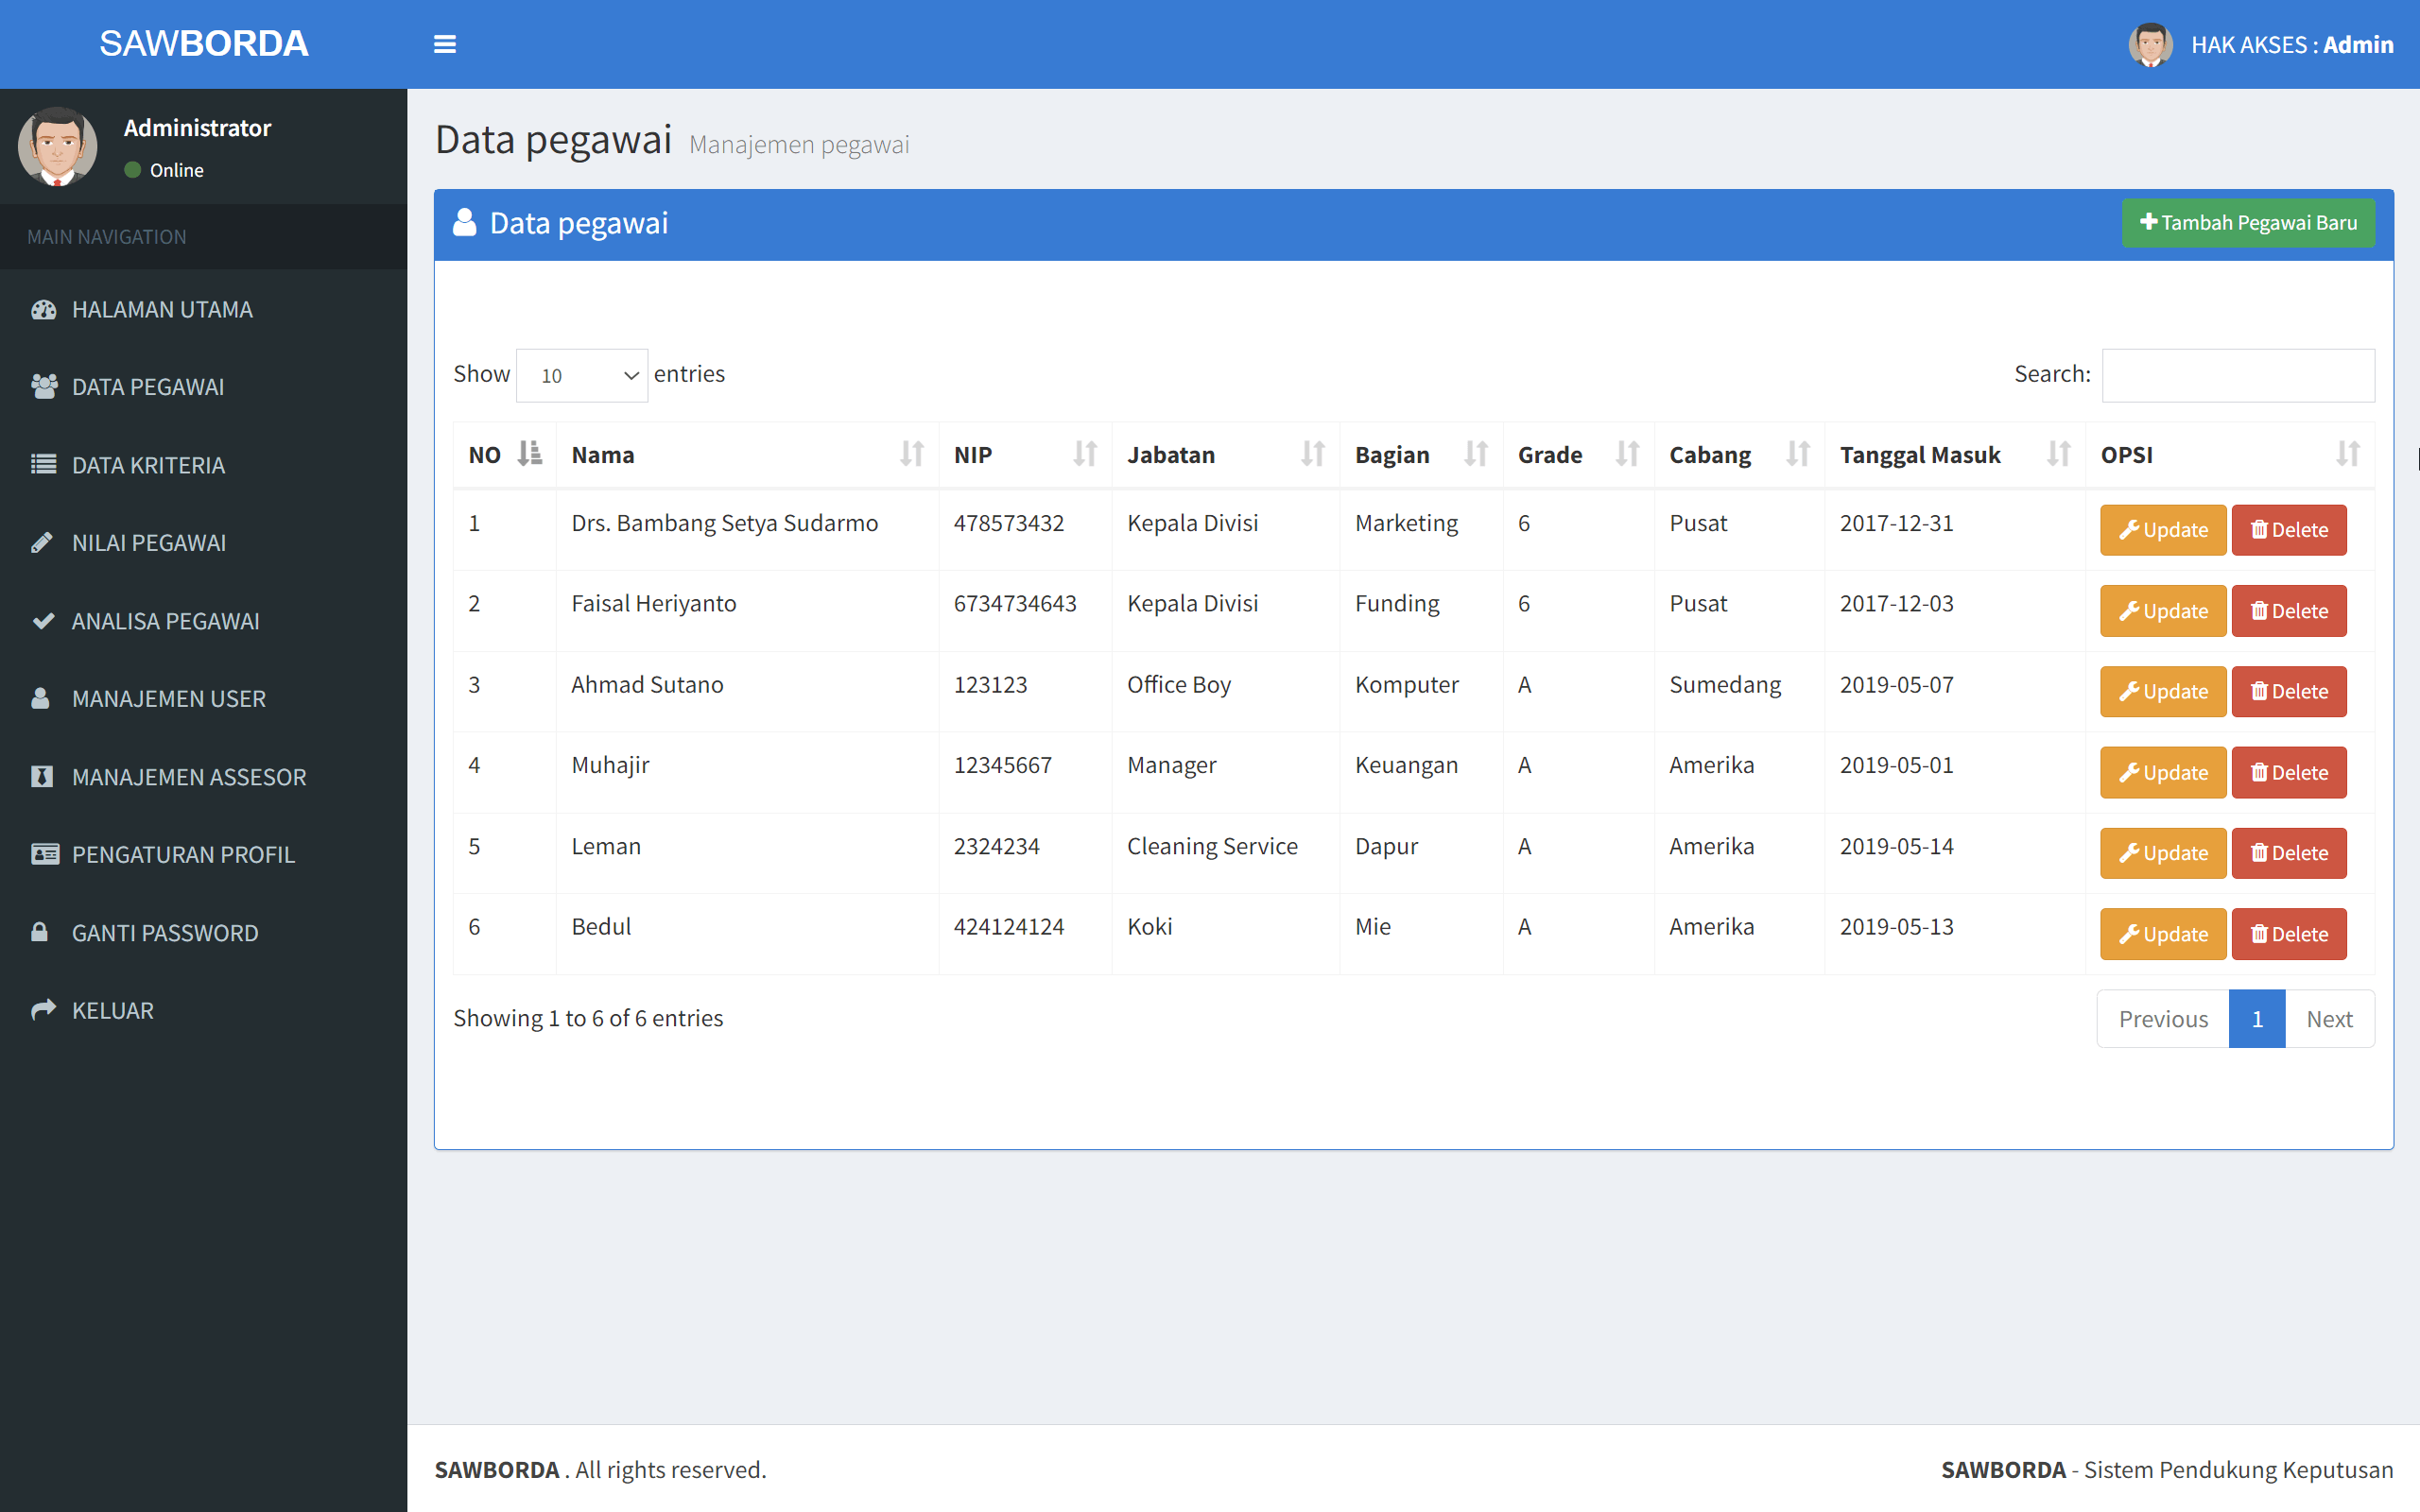Screen dimensions: 2420x1512
Task: Click the Nilai Pegawai pencil icon
Action: pos(41,542)
